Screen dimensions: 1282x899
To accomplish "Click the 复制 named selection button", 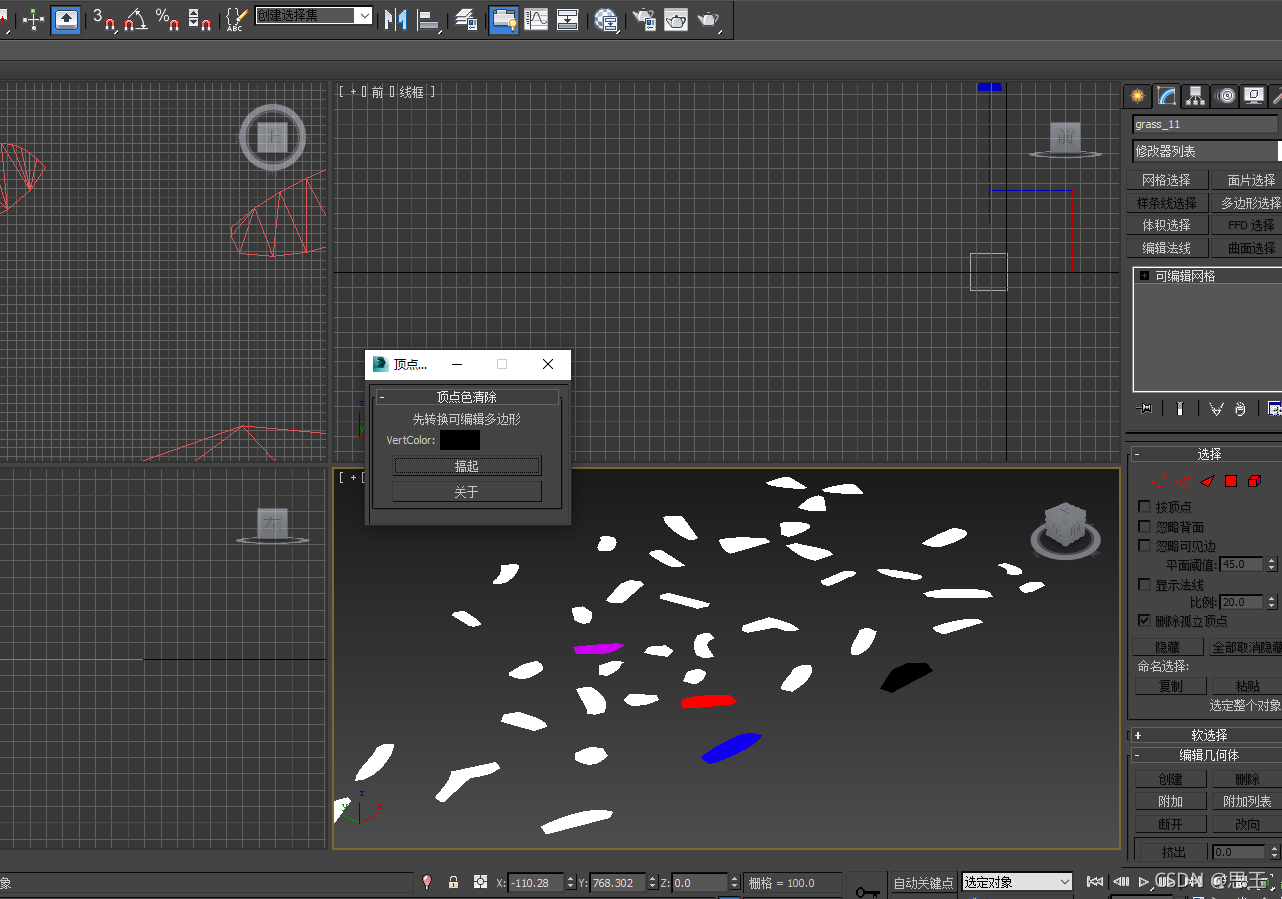I will (1170, 686).
